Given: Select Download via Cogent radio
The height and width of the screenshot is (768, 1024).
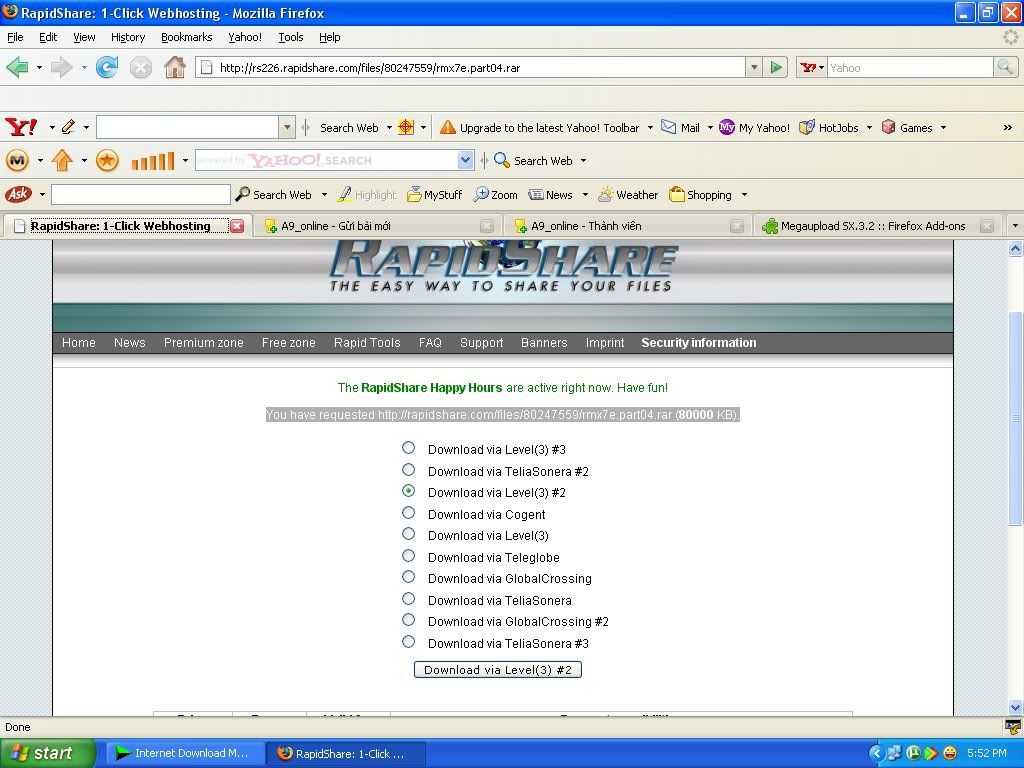Looking at the screenshot, I should click(408, 513).
